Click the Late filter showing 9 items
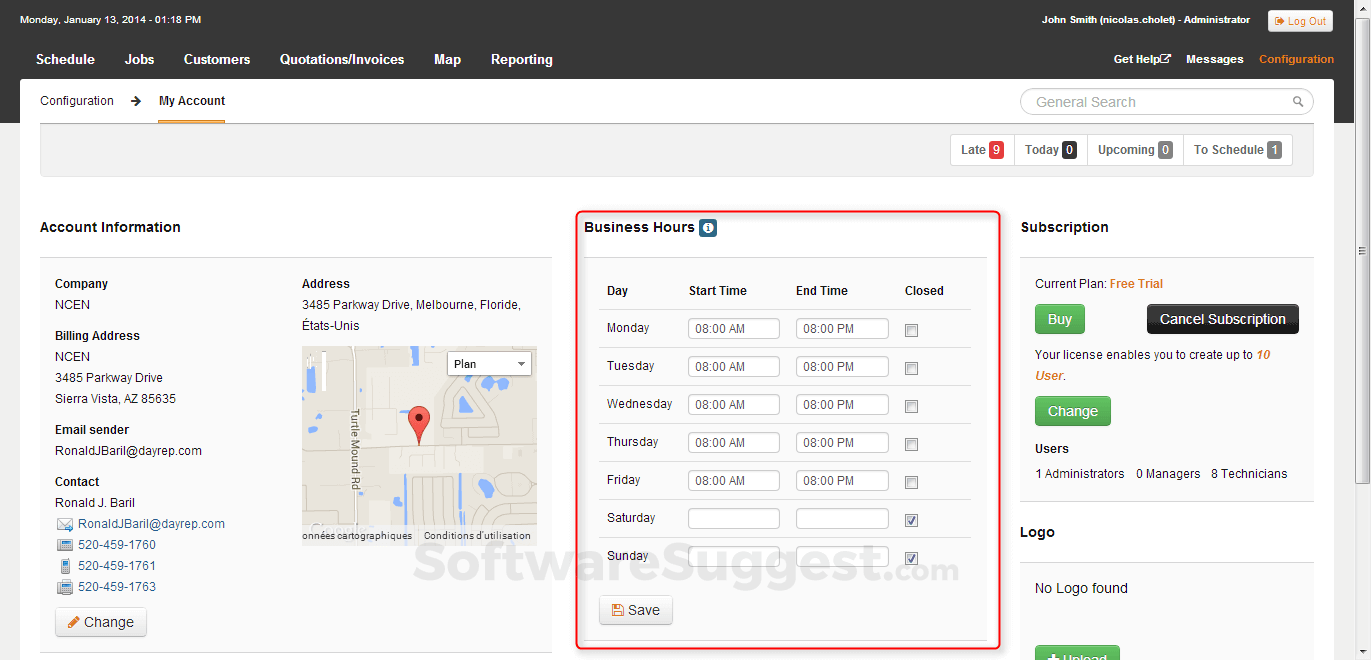This screenshot has width=1371, height=660. [980, 149]
